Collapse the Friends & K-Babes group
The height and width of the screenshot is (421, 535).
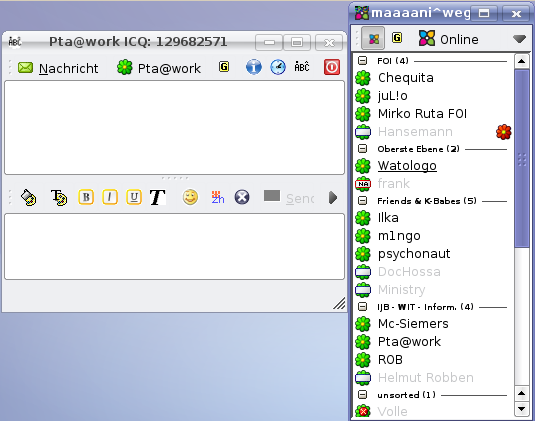pos(362,201)
